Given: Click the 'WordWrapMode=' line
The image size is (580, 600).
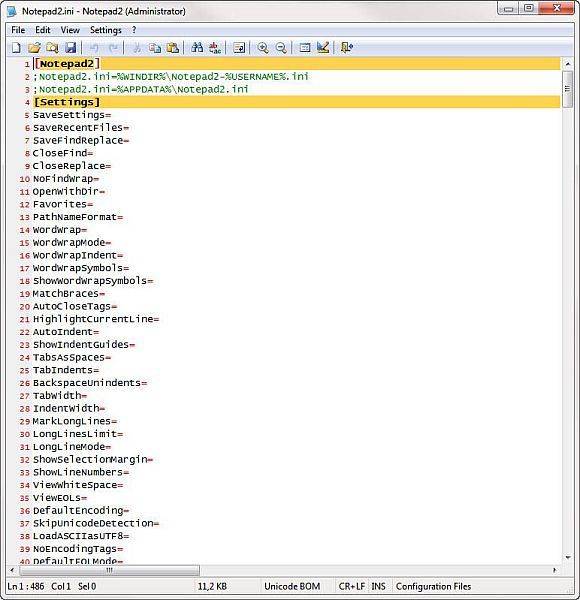Looking at the screenshot, I should point(72,243).
